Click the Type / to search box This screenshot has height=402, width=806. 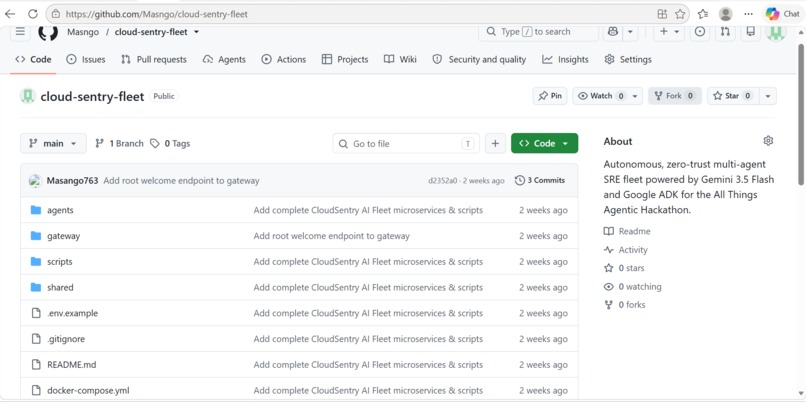click(538, 32)
